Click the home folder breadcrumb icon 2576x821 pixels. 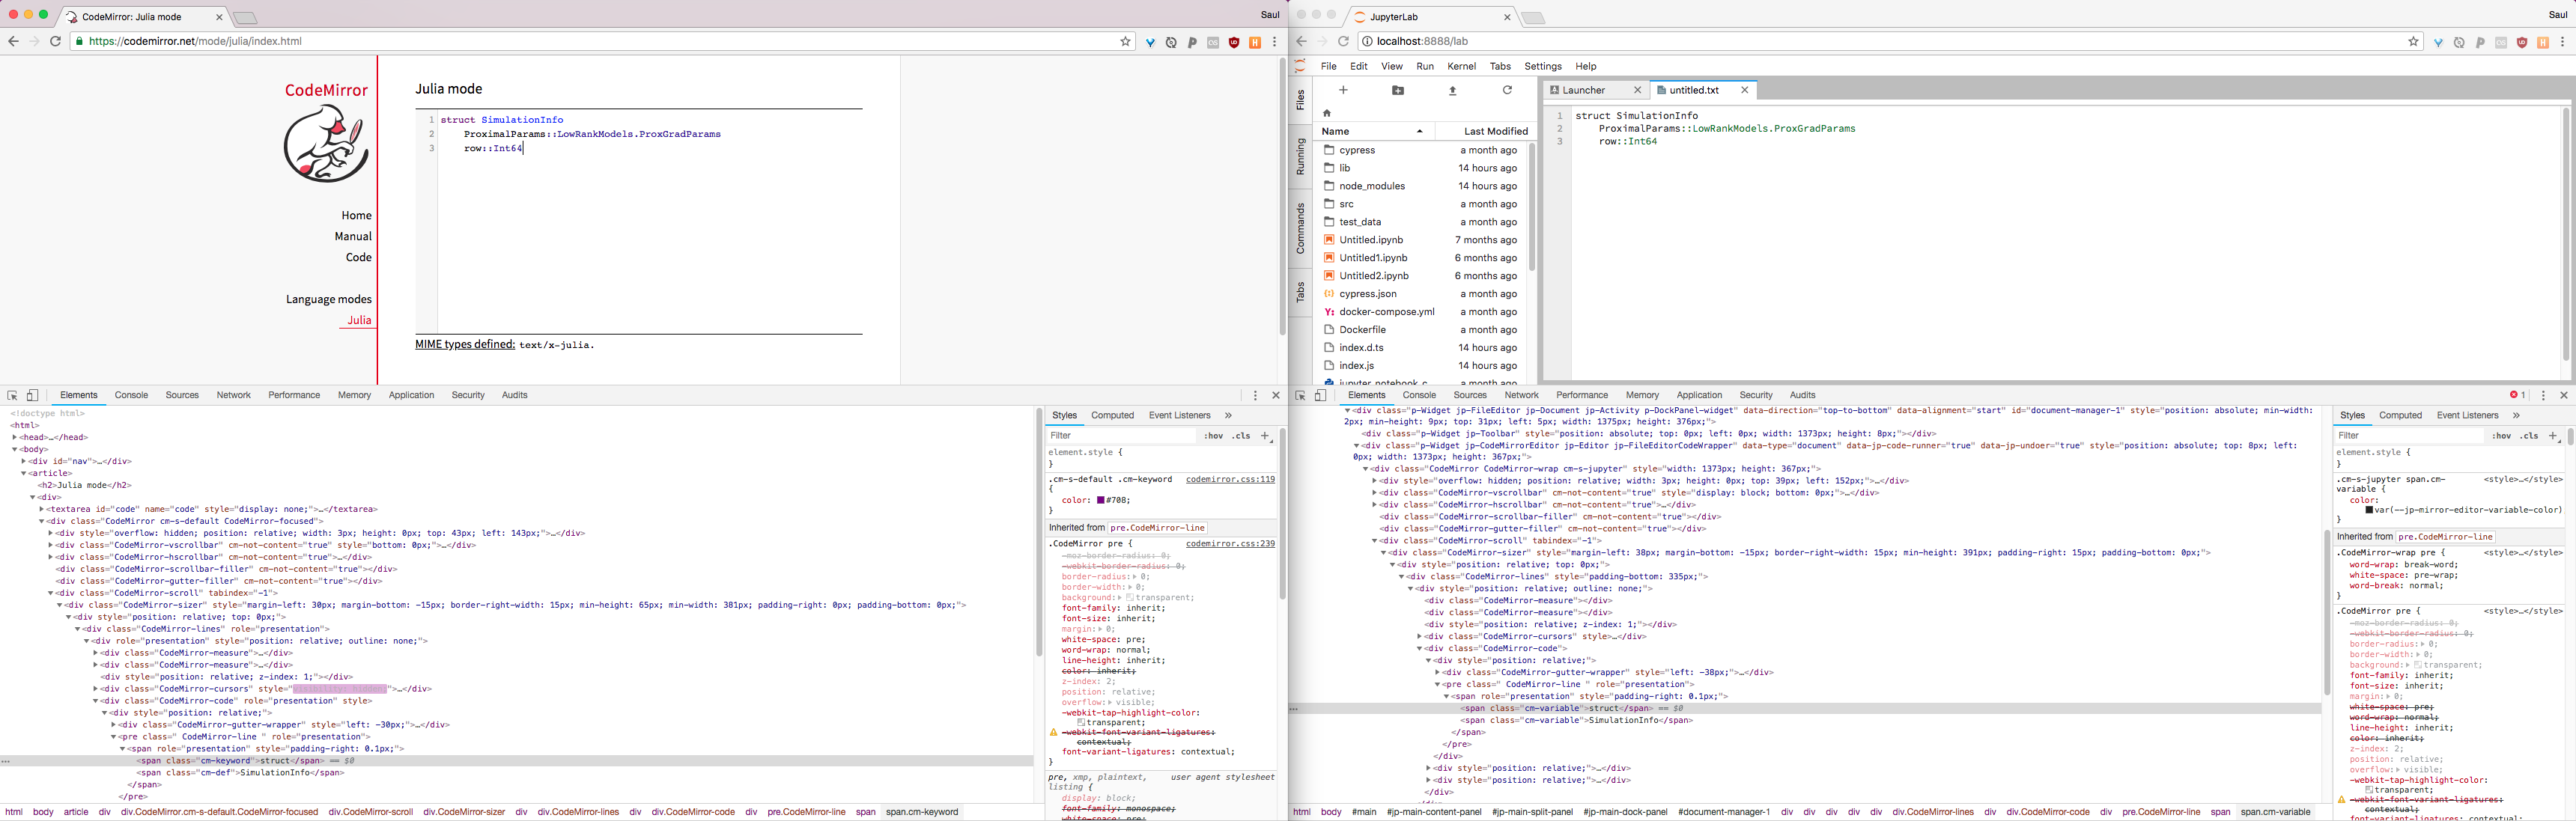coord(1327,113)
